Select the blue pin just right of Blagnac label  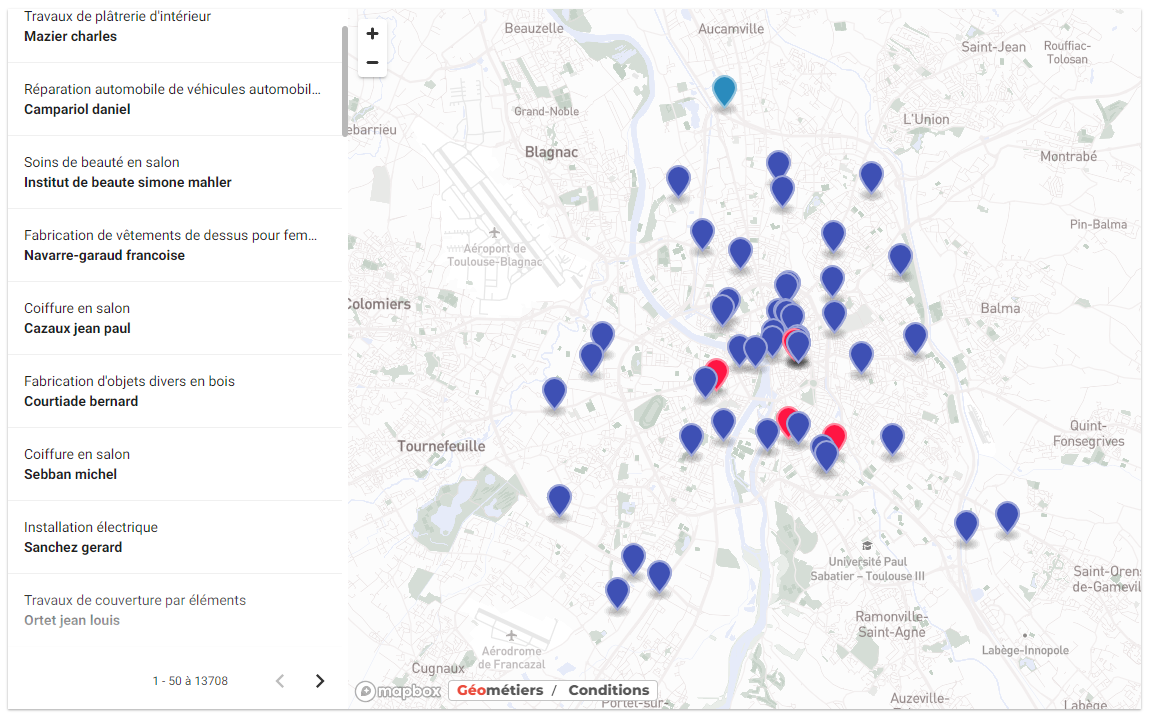click(678, 180)
